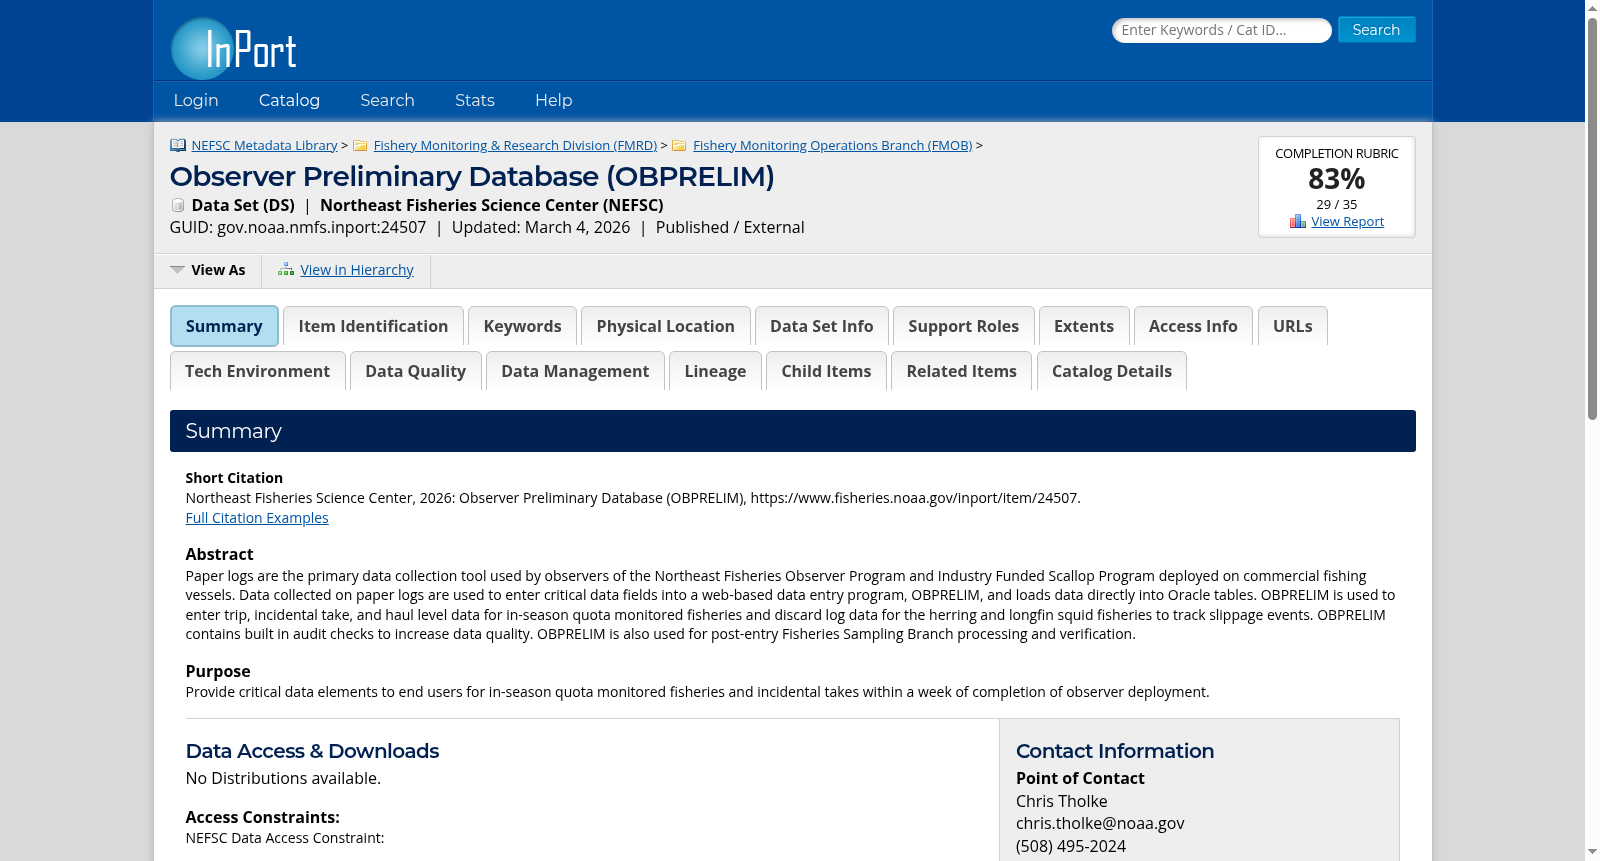Click the hierarchy tree icon

pos(286,270)
